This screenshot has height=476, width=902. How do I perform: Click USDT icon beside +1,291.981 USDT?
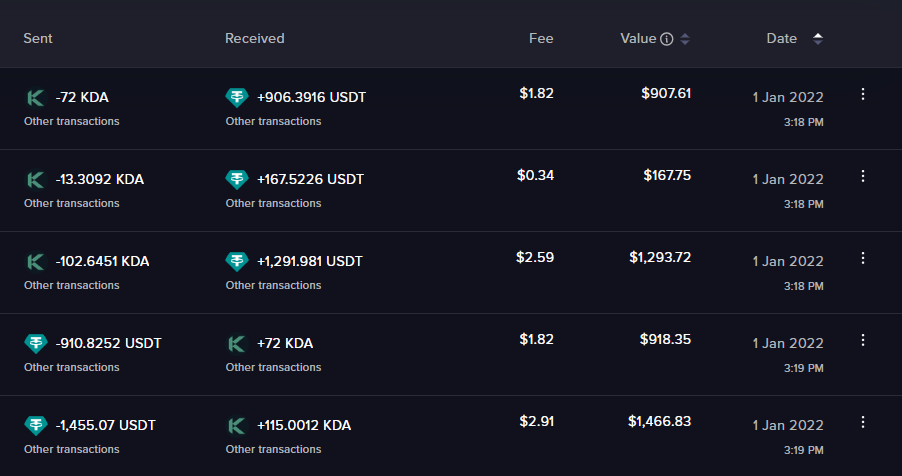click(237, 262)
